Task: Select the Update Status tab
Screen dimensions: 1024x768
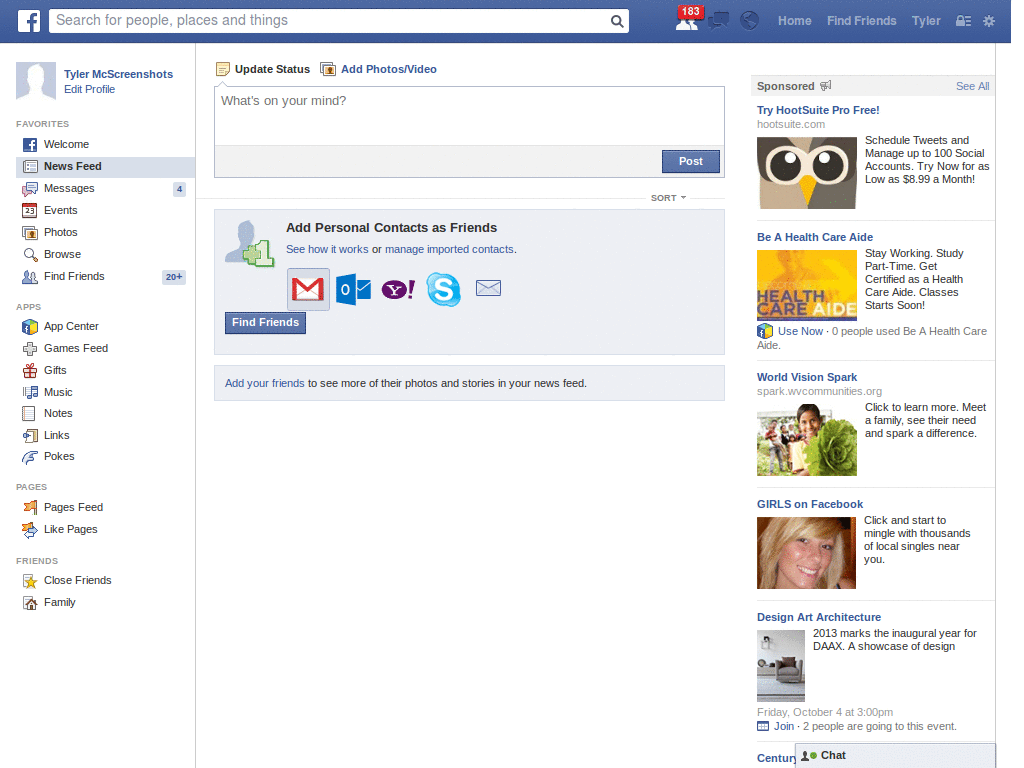Action: tap(263, 69)
